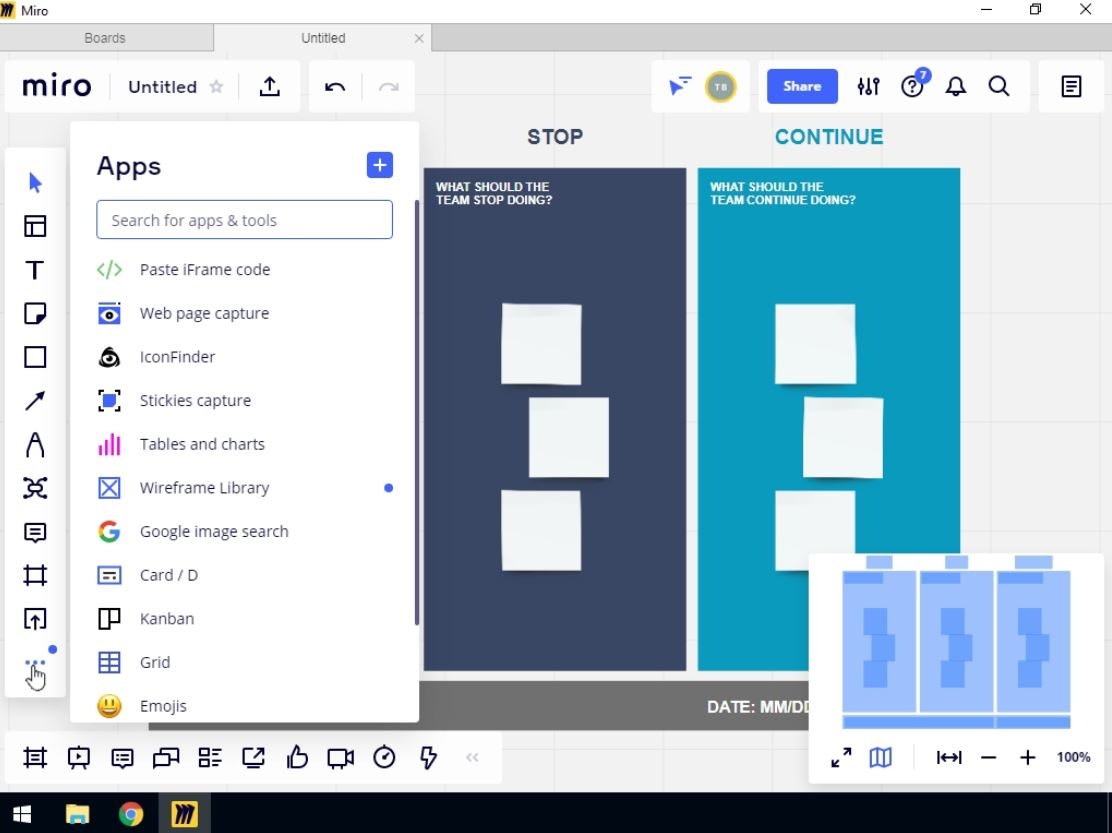
Task: Click the screen sharing icon
Action: tap(253, 758)
